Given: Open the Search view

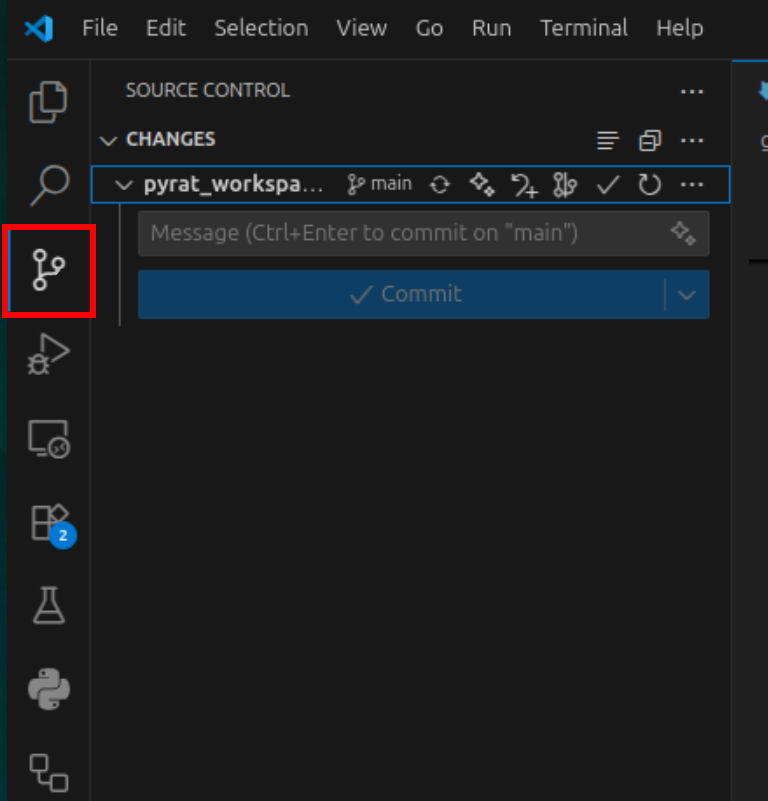Looking at the screenshot, I should click(48, 184).
